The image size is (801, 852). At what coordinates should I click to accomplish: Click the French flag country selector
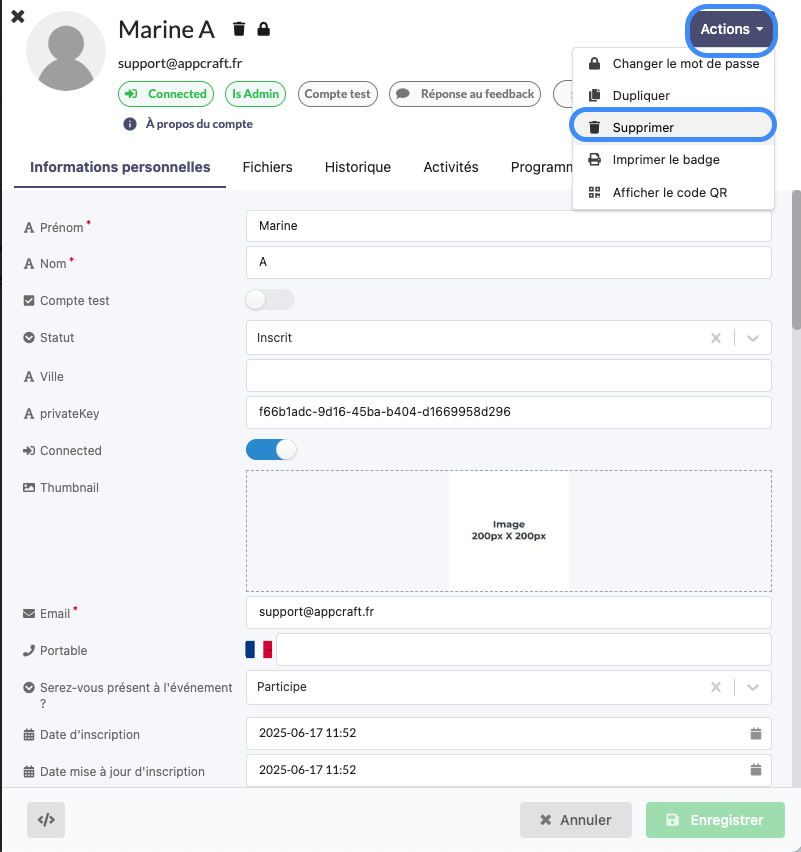259,650
